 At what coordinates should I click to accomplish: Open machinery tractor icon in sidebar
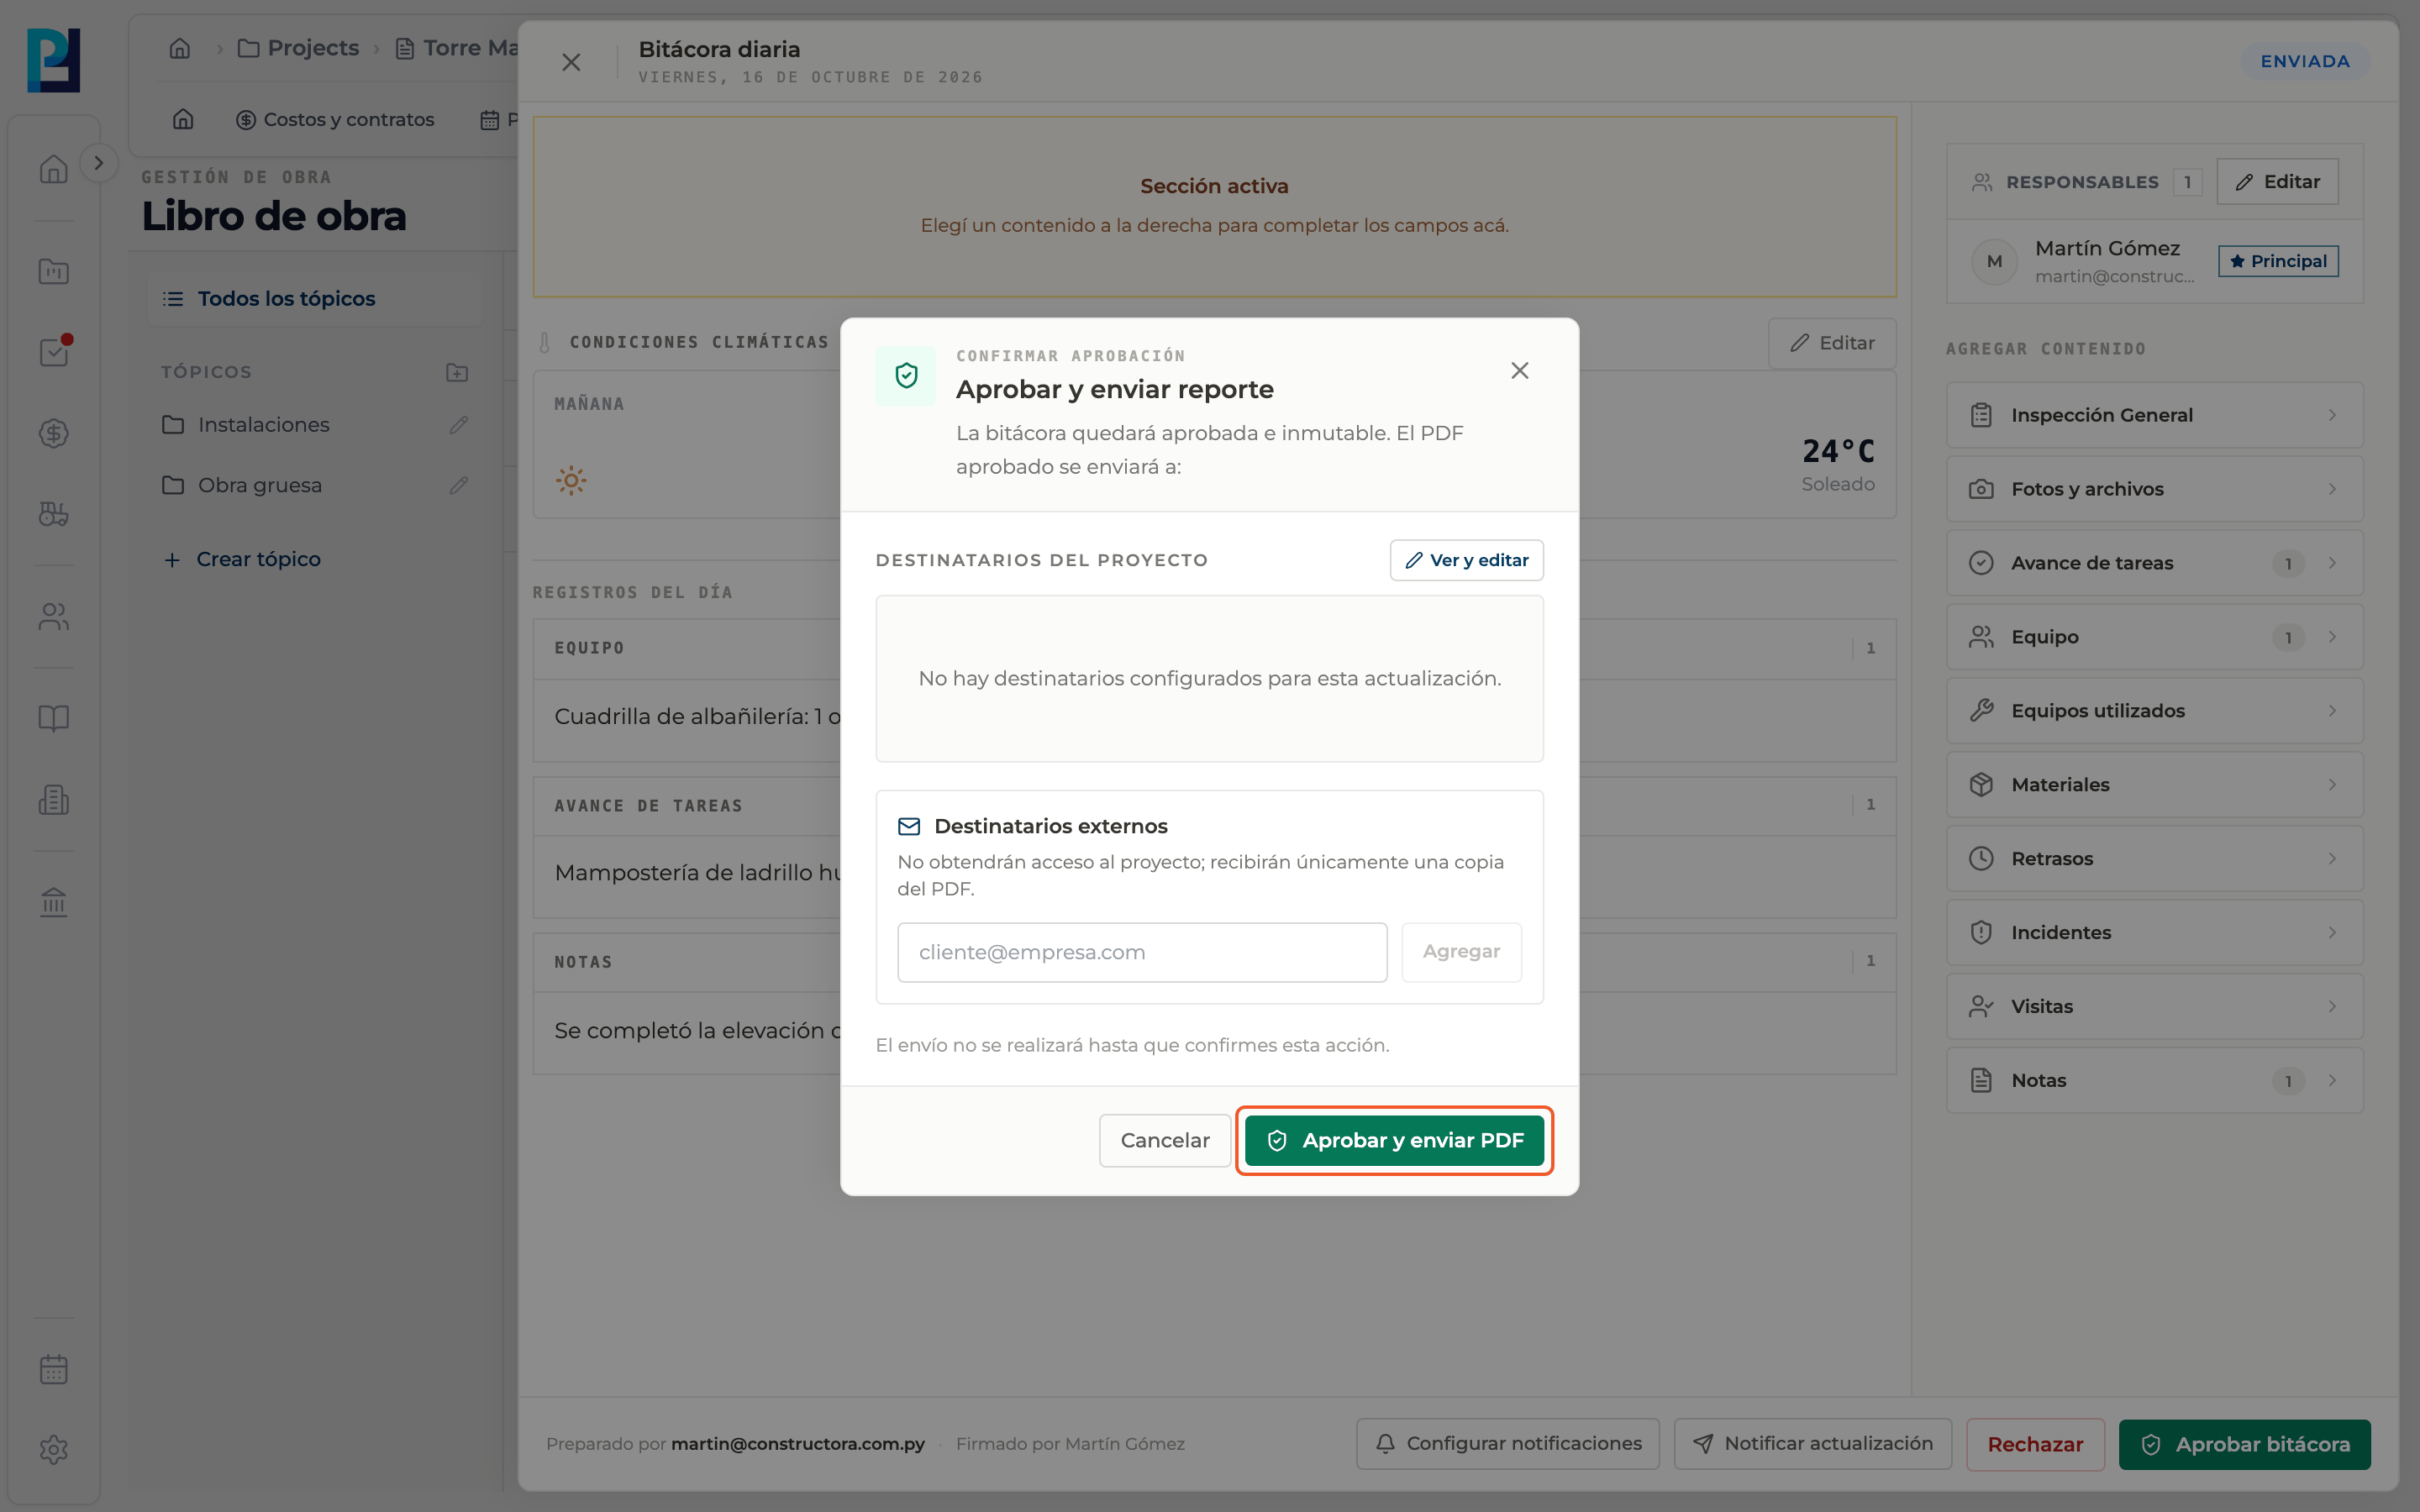54,514
